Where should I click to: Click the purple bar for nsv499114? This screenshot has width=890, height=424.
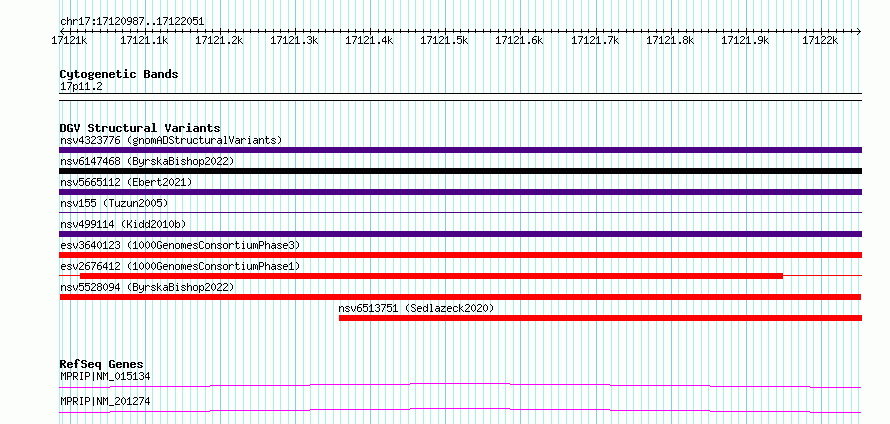click(460, 234)
